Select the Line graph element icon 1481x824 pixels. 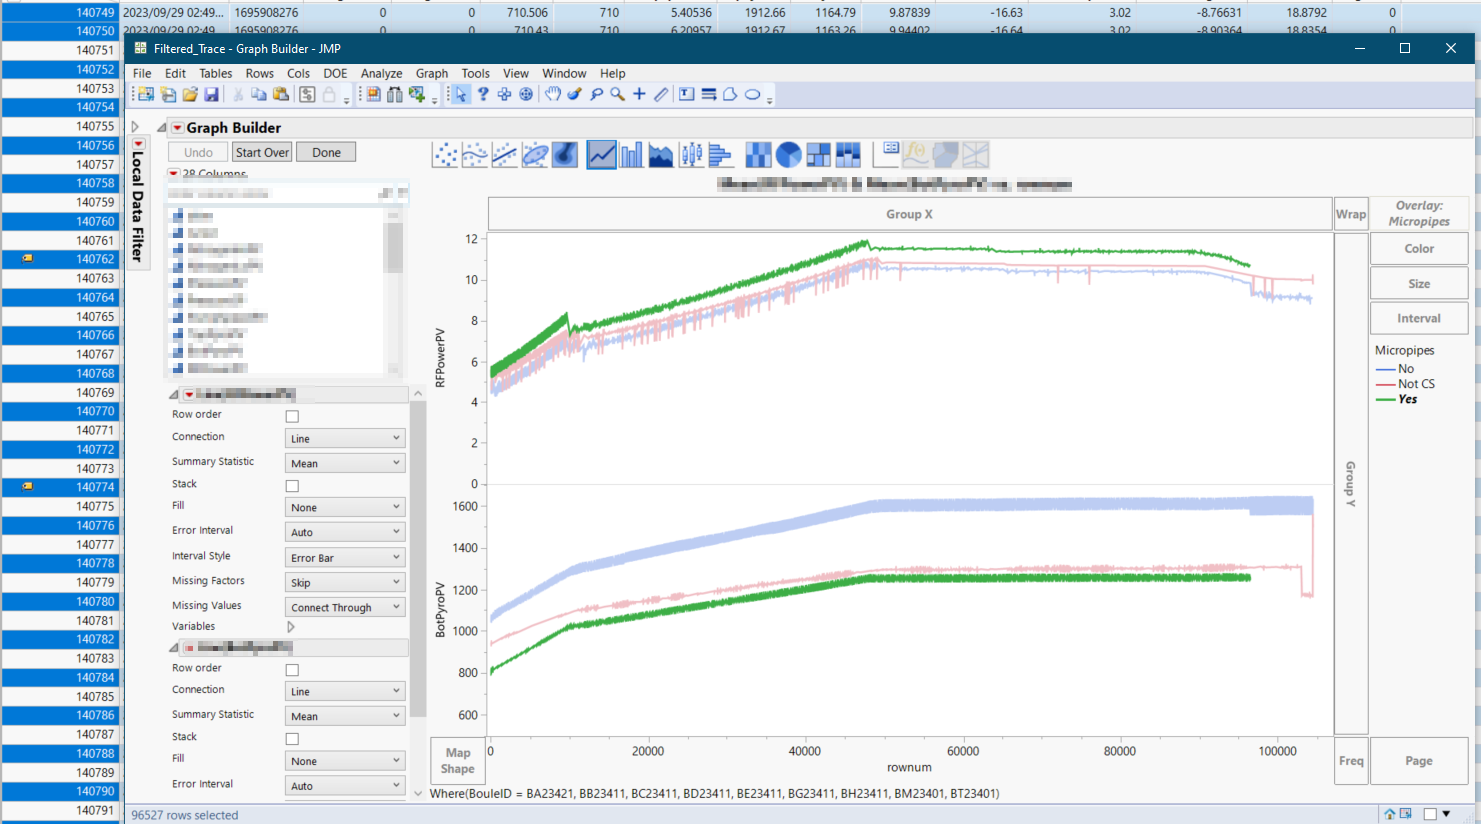click(599, 154)
